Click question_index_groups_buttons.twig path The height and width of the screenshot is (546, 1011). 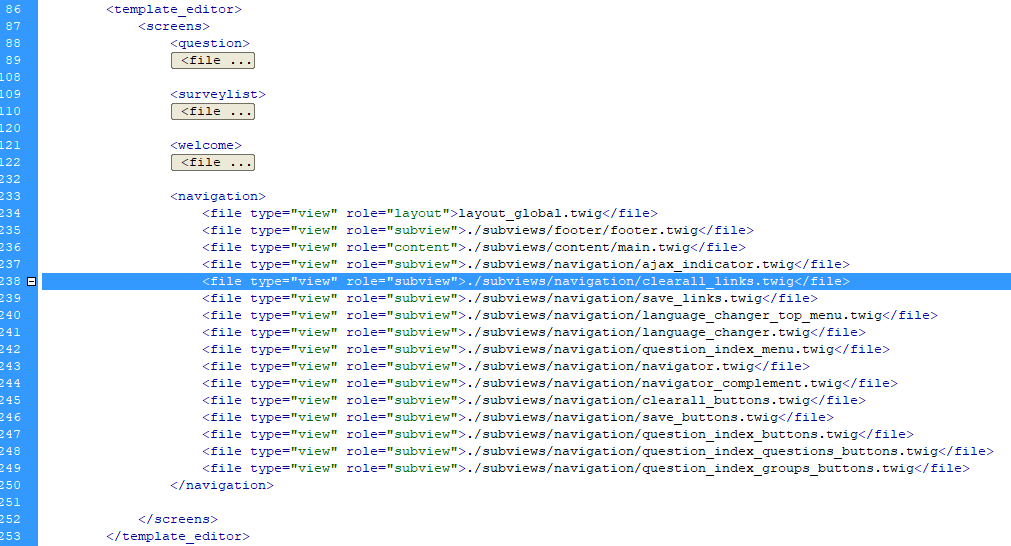(x=689, y=469)
